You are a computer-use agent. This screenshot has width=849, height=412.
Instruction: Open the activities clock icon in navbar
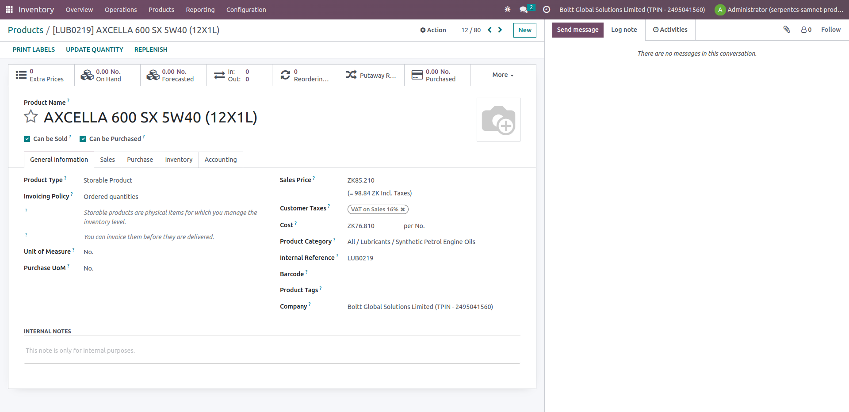point(546,9)
